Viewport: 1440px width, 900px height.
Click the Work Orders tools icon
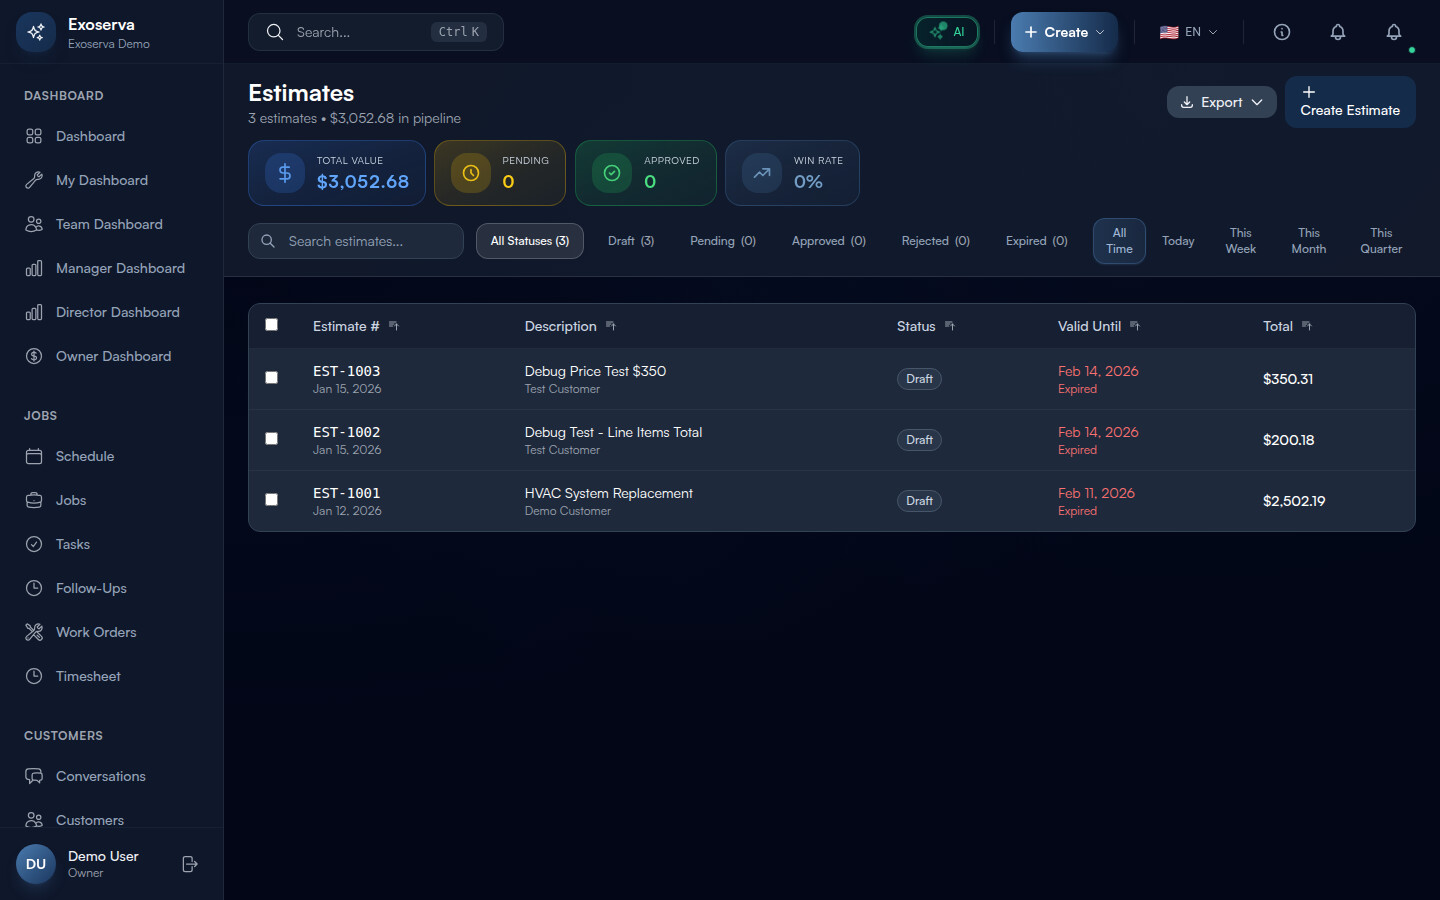tap(34, 632)
